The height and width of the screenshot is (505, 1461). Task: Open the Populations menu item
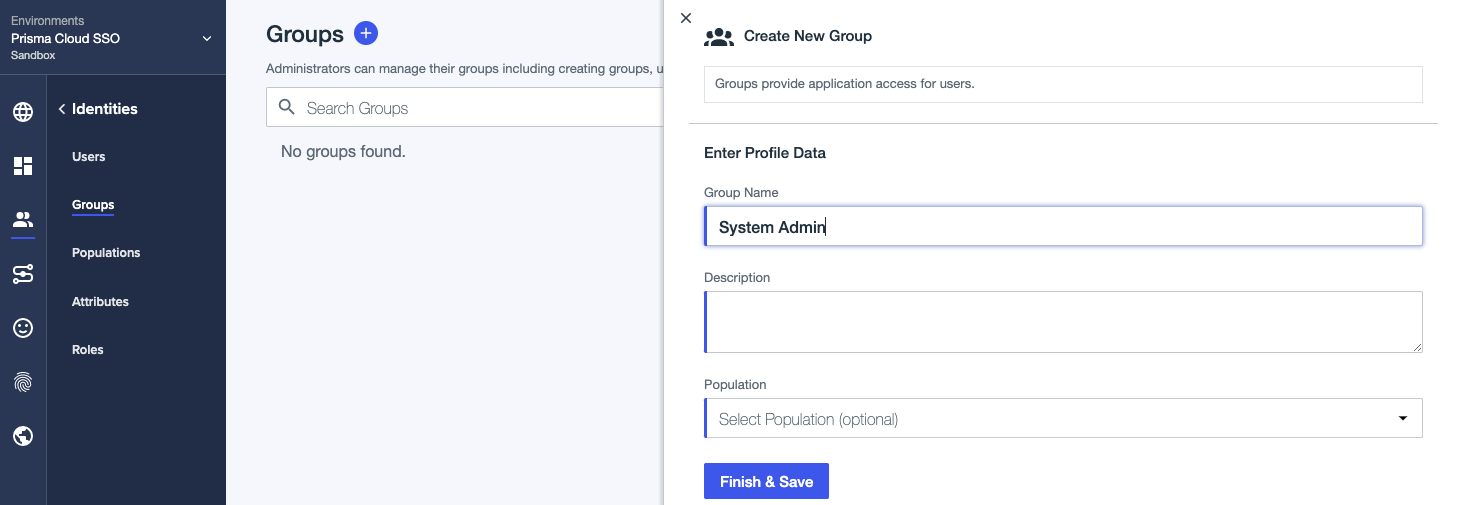coord(106,253)
